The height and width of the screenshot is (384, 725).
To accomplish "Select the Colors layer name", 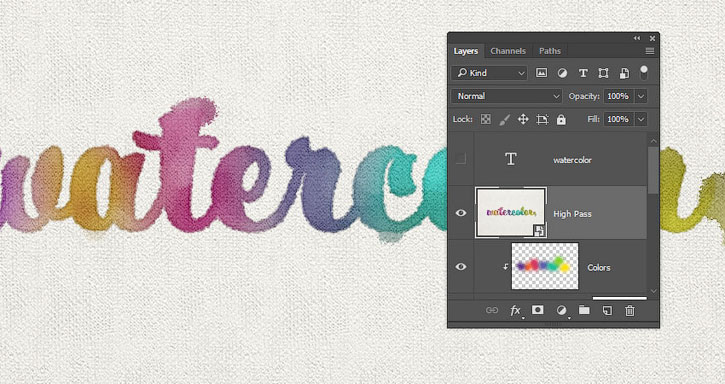I will pyautogui.click(x=599, y=267).
